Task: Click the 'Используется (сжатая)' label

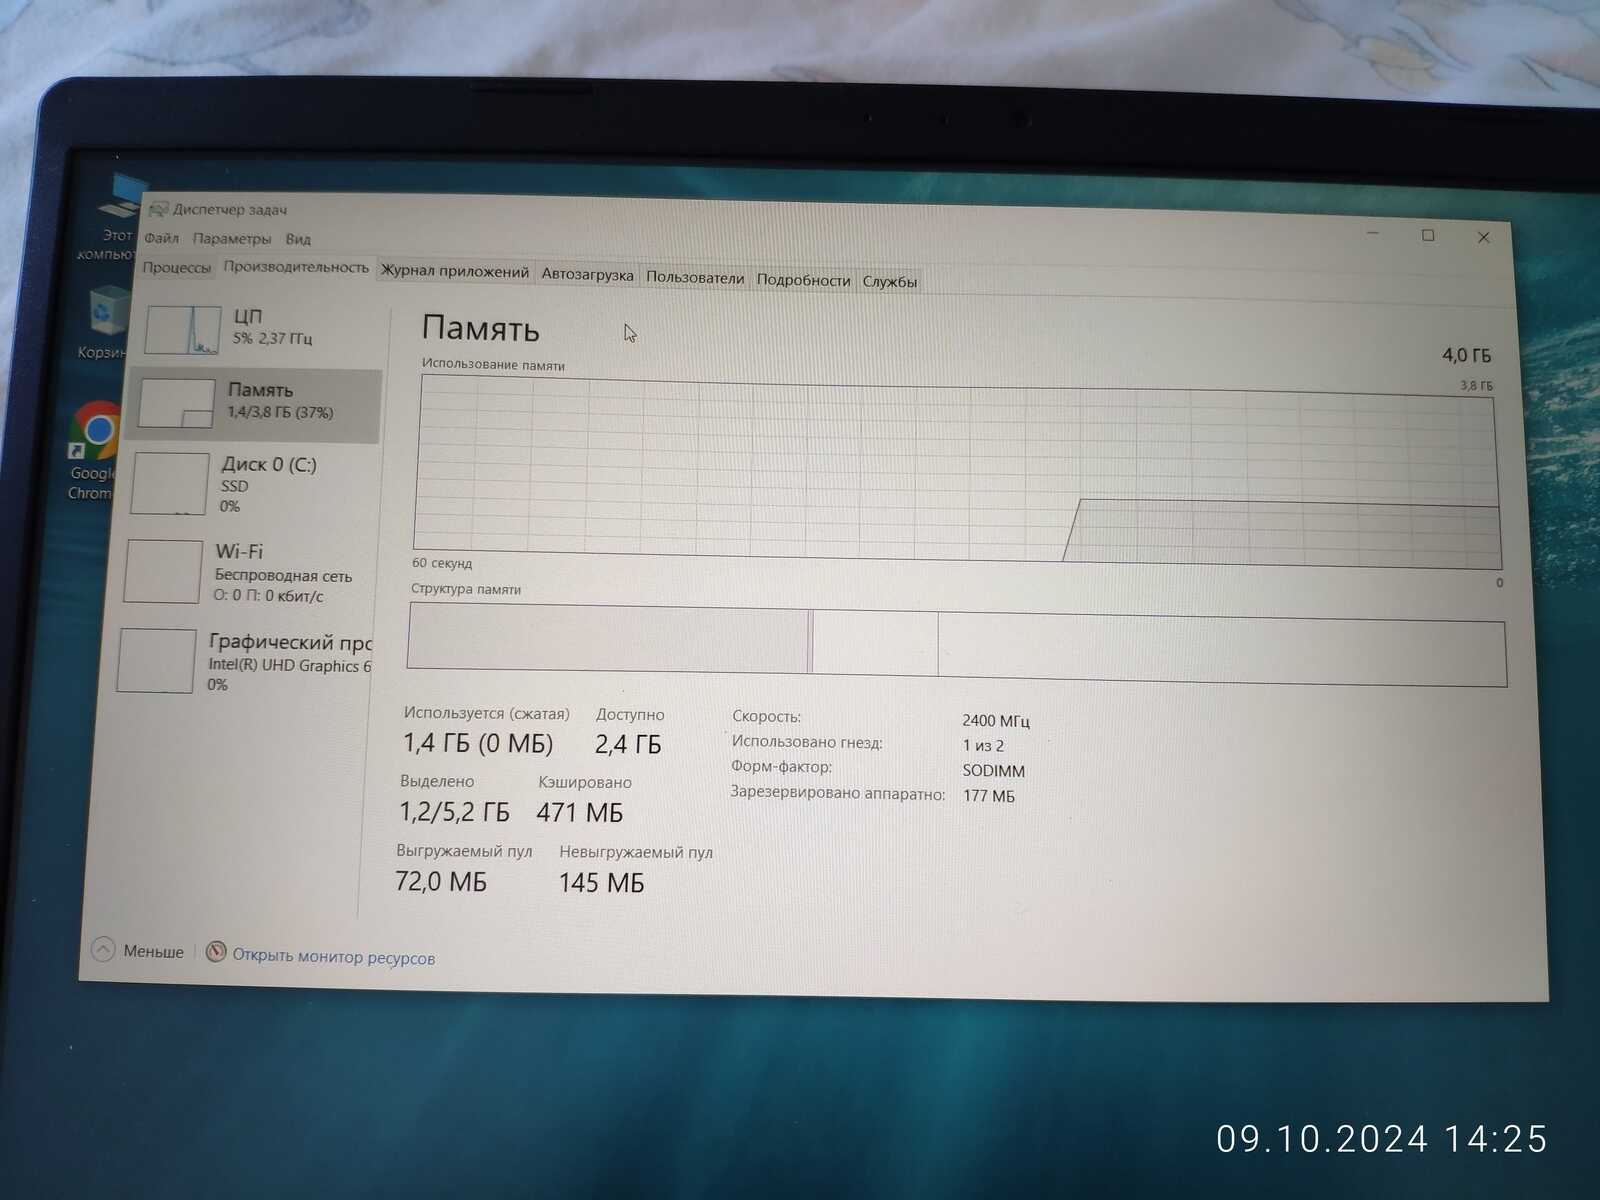Action: pos(487,713)
